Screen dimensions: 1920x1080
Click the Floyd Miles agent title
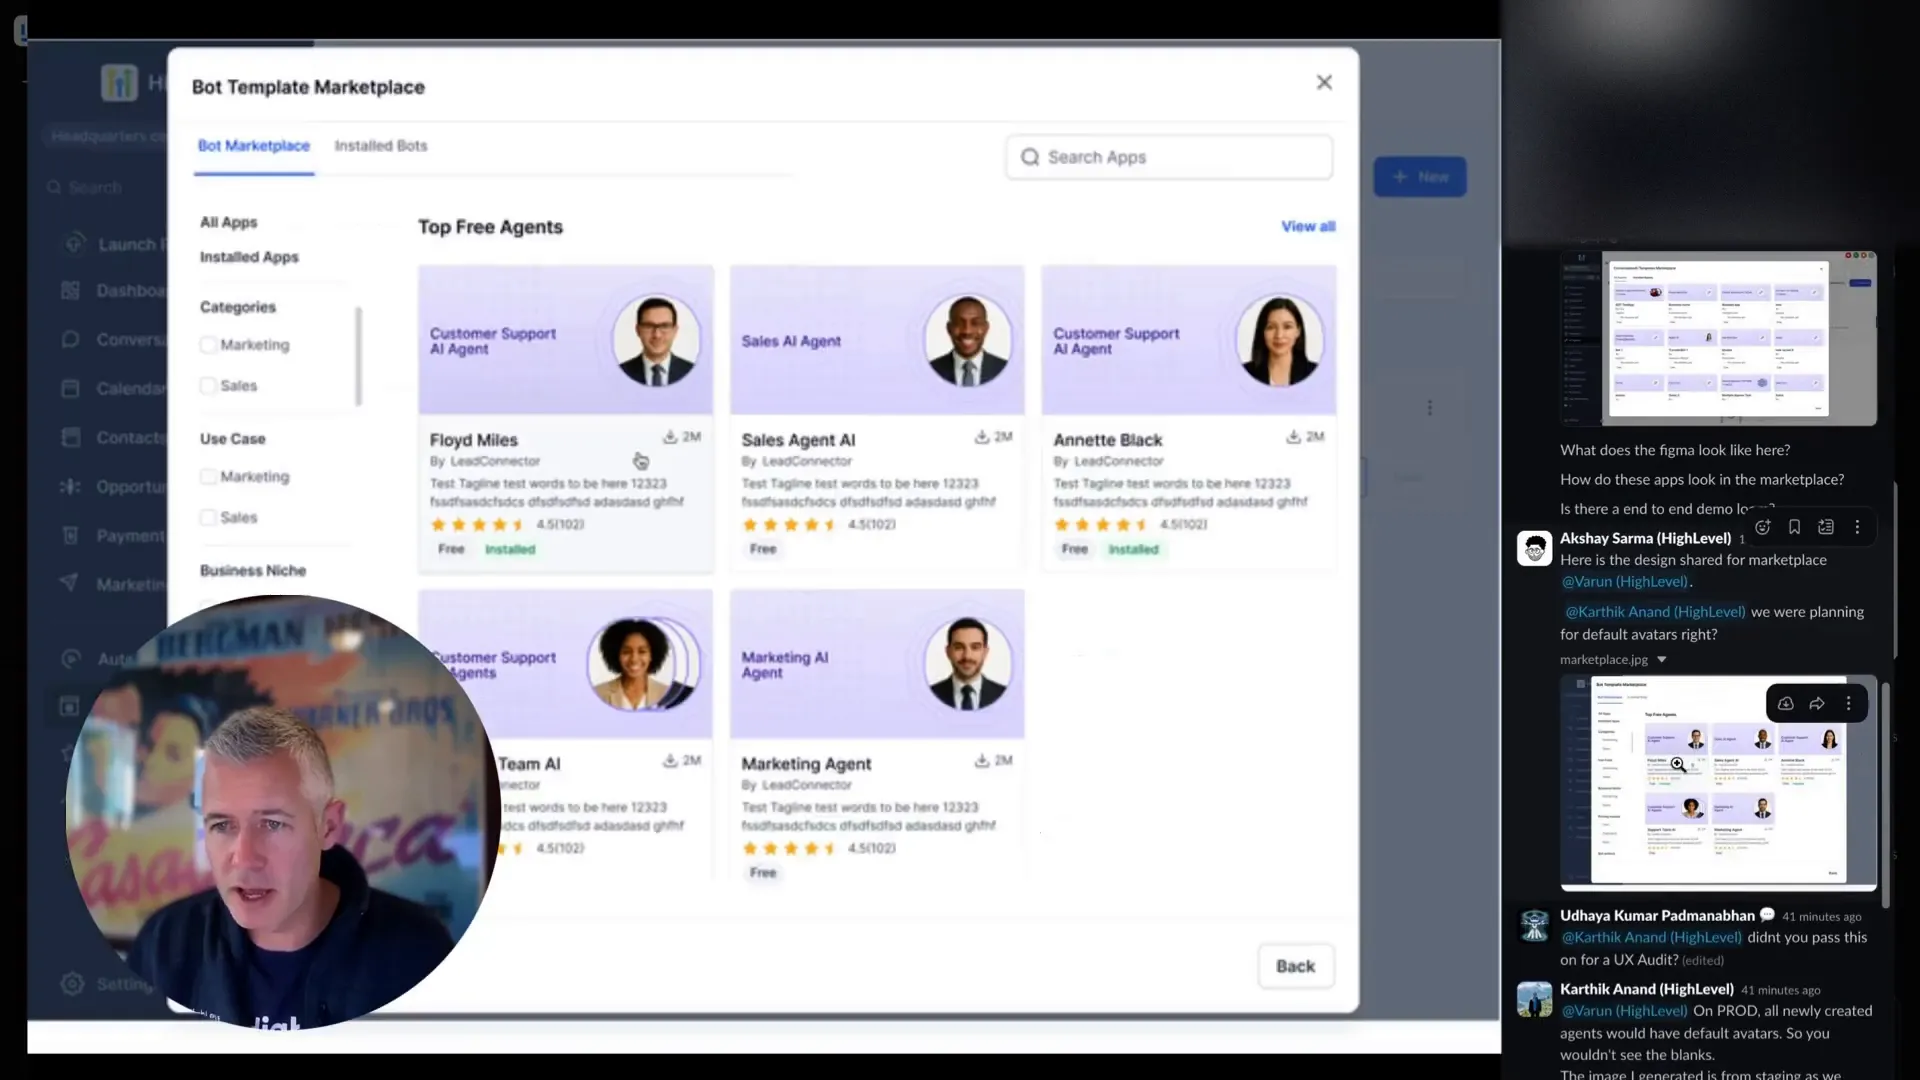(474, 440)
